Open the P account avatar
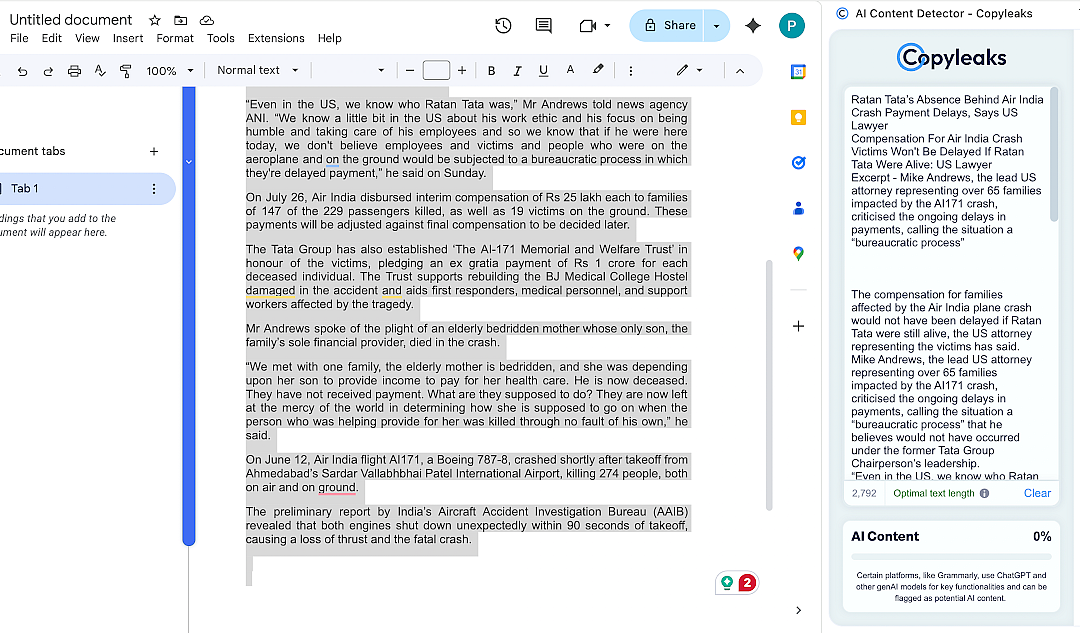Screen dimensions: 1080x633 pos(792,26)
